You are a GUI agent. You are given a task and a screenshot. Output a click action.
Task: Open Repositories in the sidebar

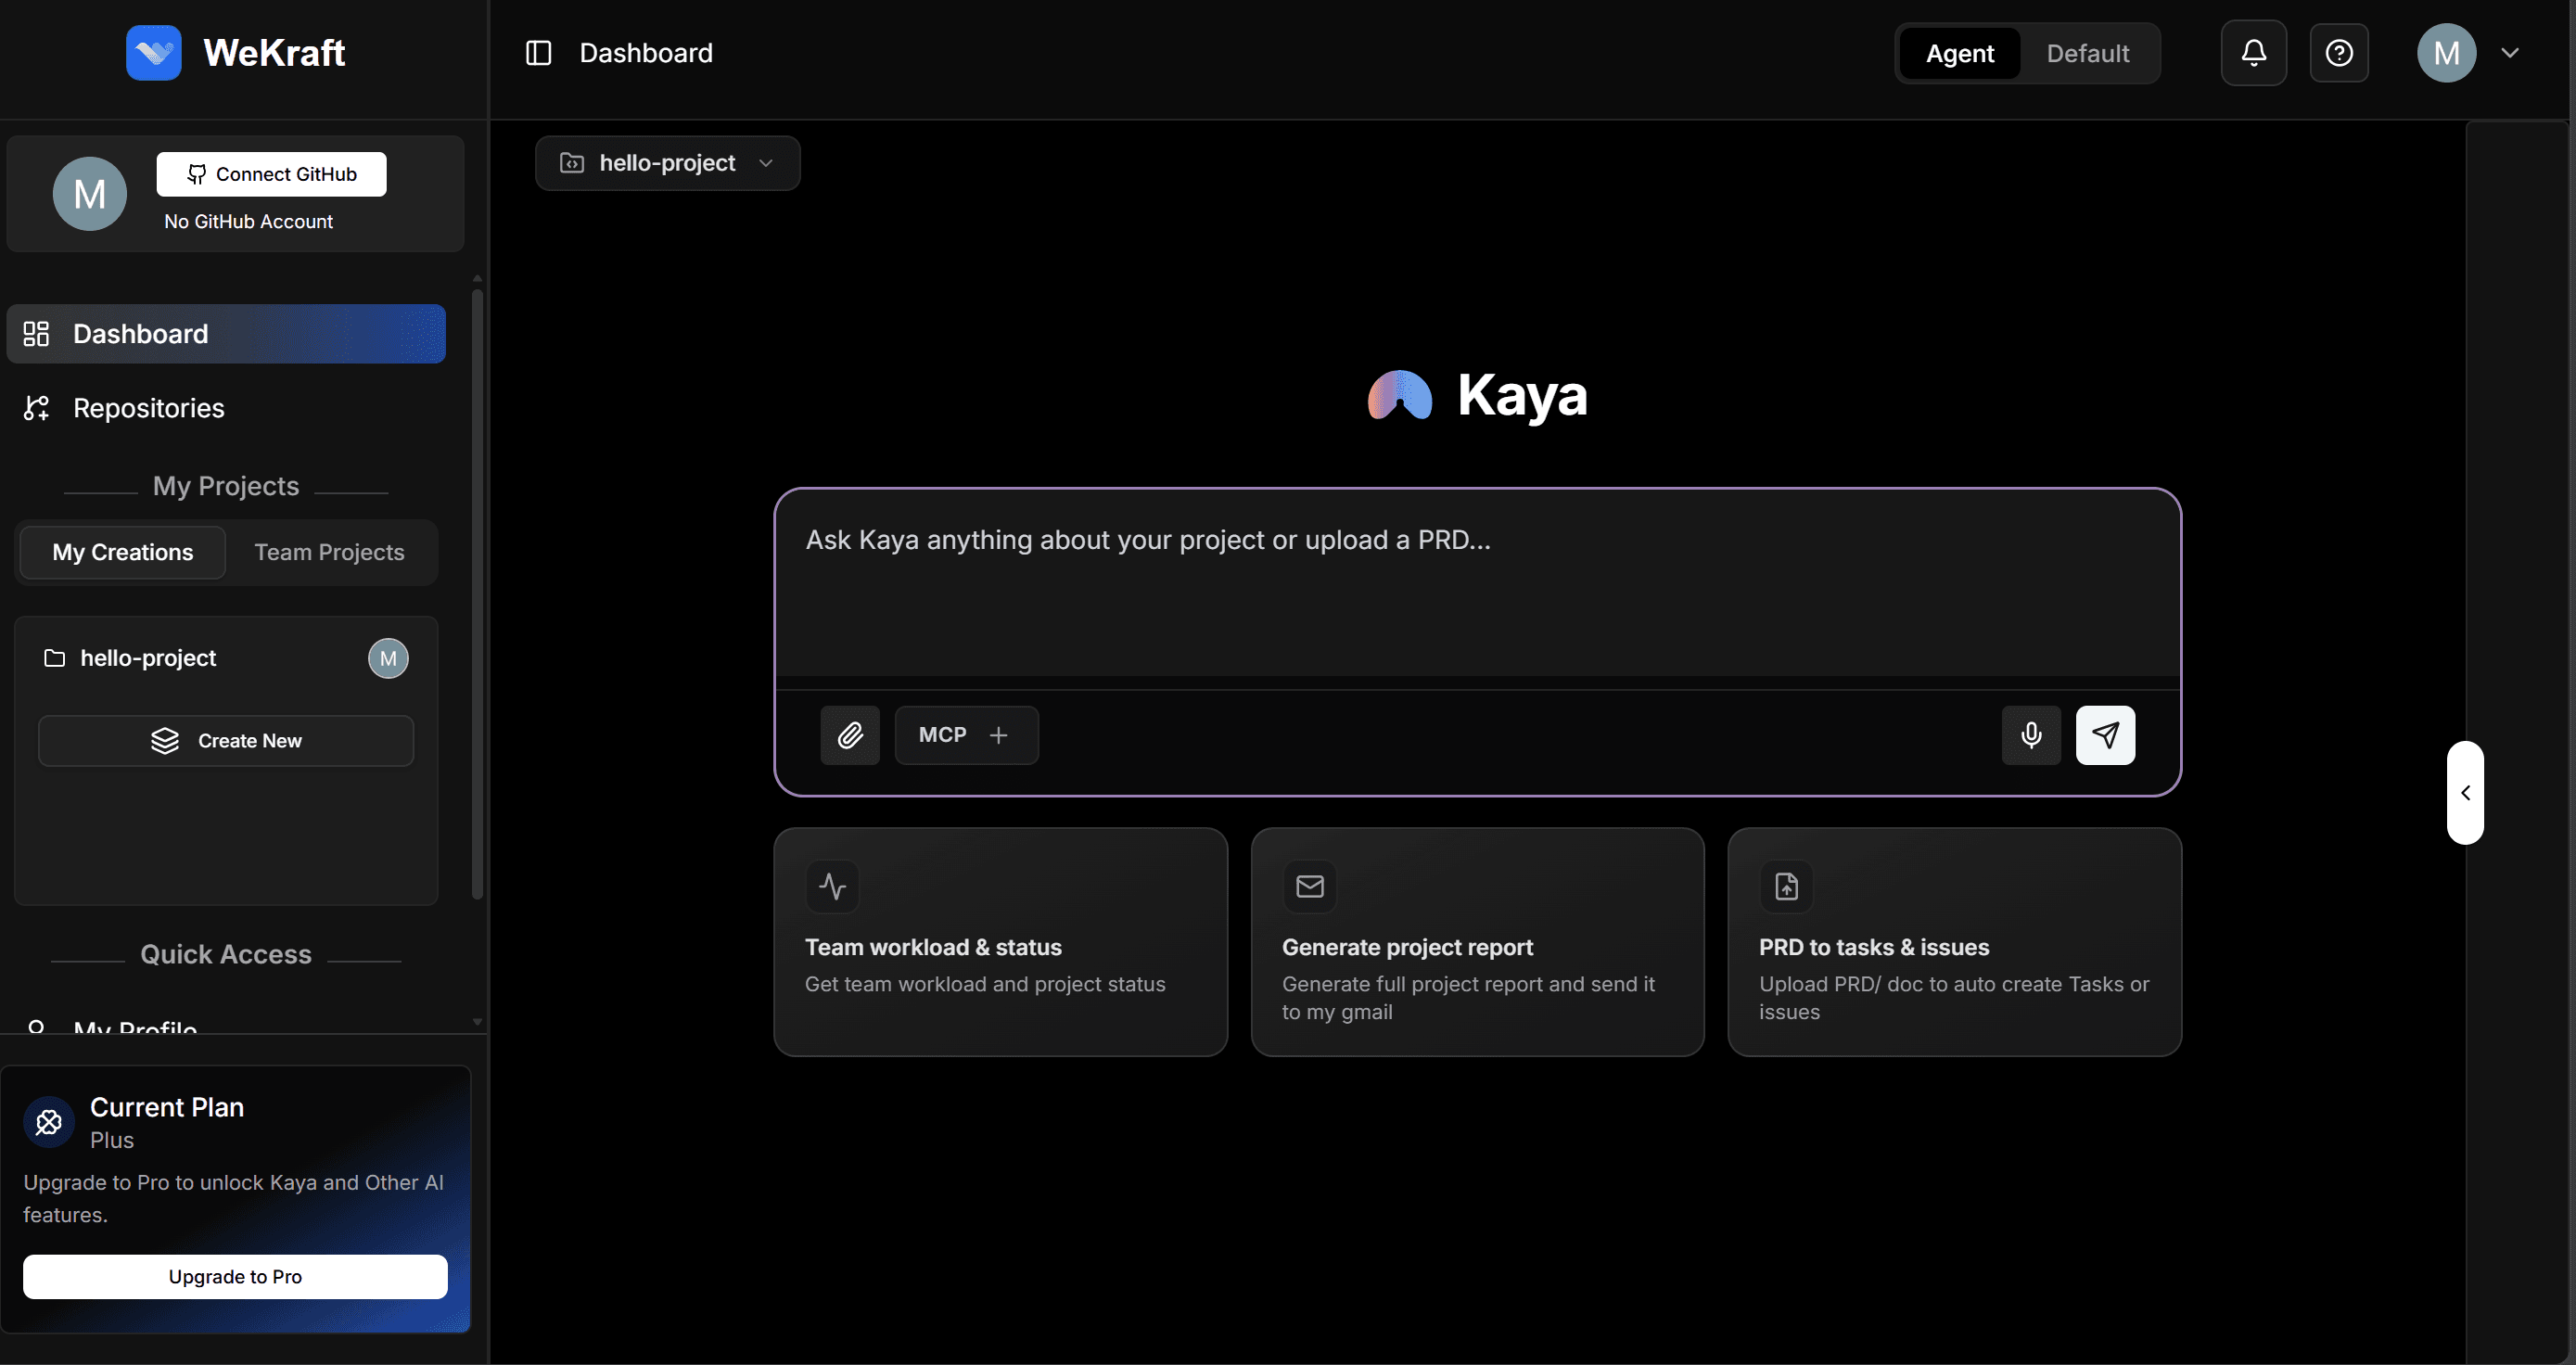[x=226, y=408]
